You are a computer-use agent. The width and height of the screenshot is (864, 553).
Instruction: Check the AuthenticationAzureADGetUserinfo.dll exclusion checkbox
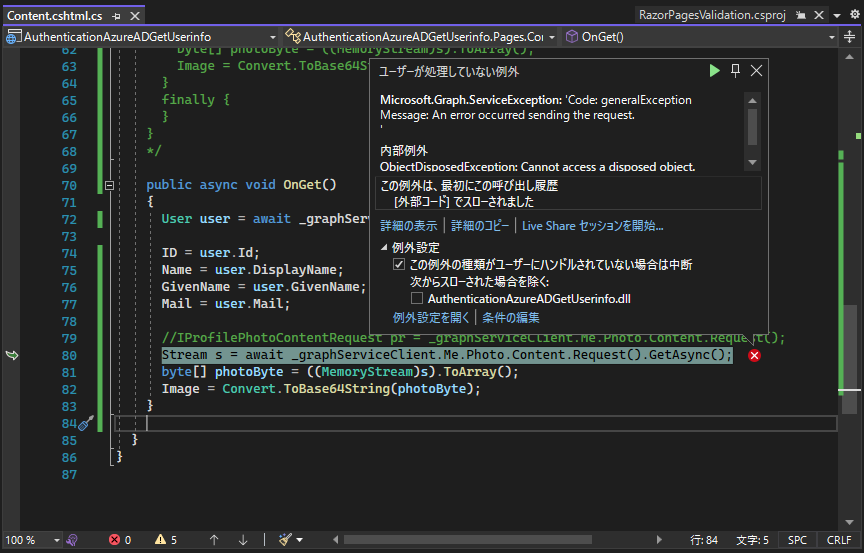tap(417, 299)
